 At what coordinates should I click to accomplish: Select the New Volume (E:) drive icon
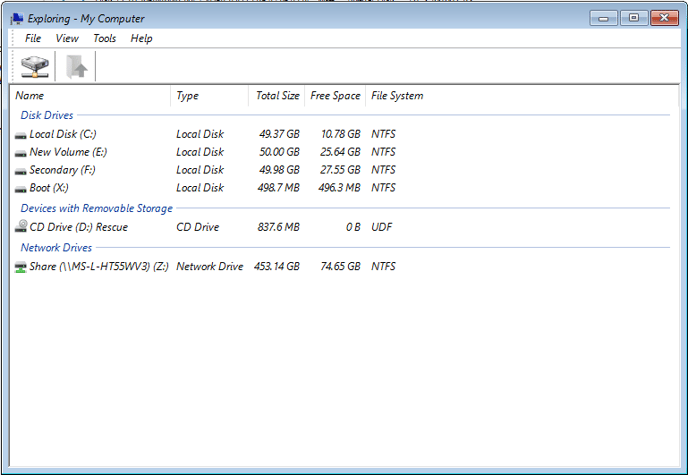tap(21, 153)
